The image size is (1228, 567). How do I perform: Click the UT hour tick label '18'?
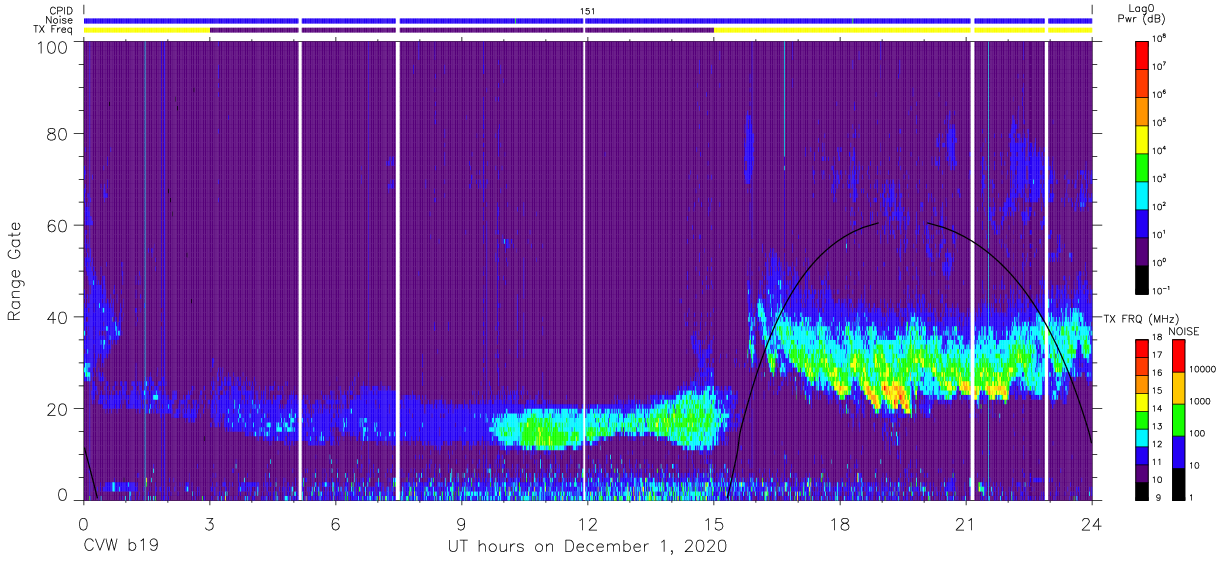(840, 522)
